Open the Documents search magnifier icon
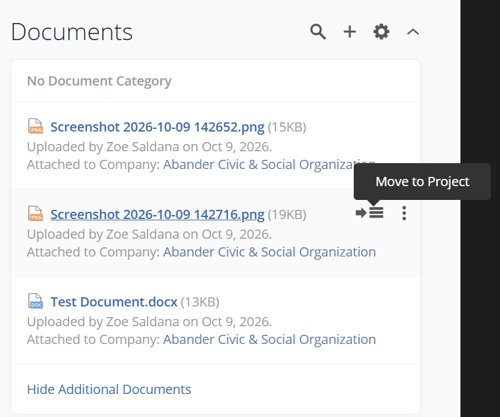This screenshot has height=417, width=500. (x=318, y=32)
